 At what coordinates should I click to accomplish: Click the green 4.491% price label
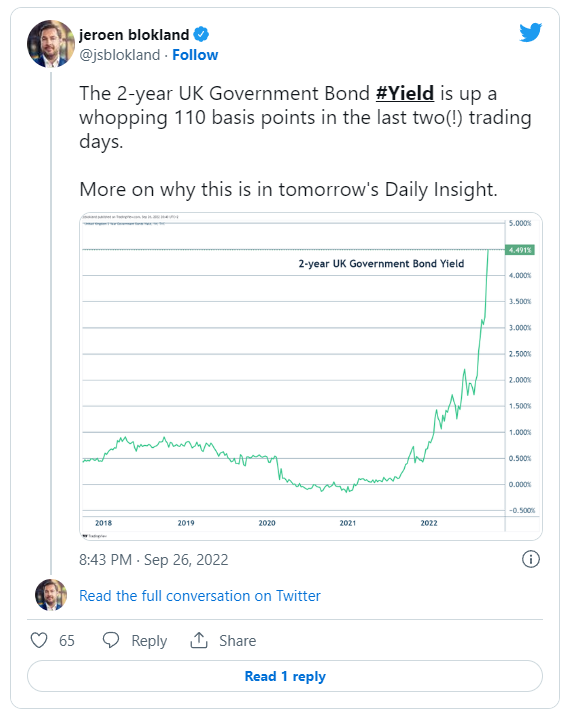pos(520,250)
